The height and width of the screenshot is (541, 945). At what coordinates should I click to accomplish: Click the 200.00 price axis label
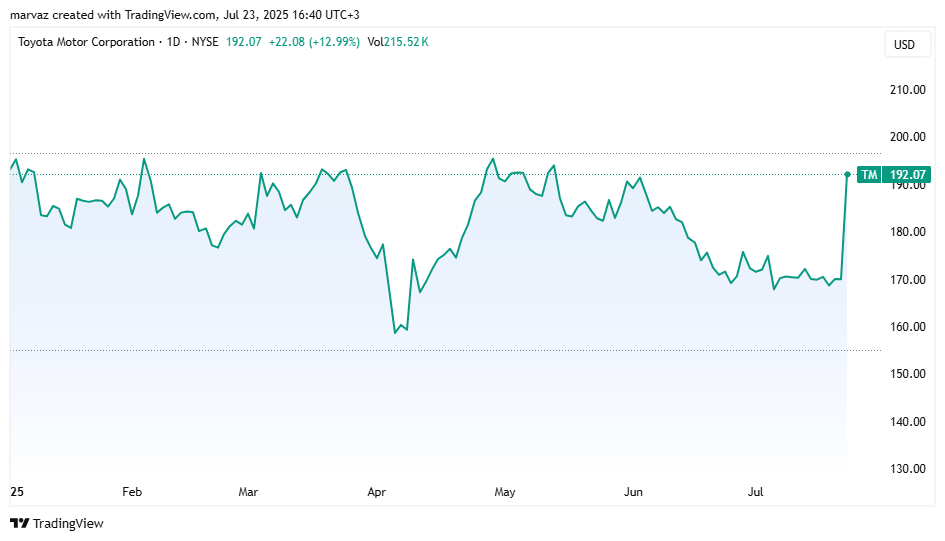point(908,137)
